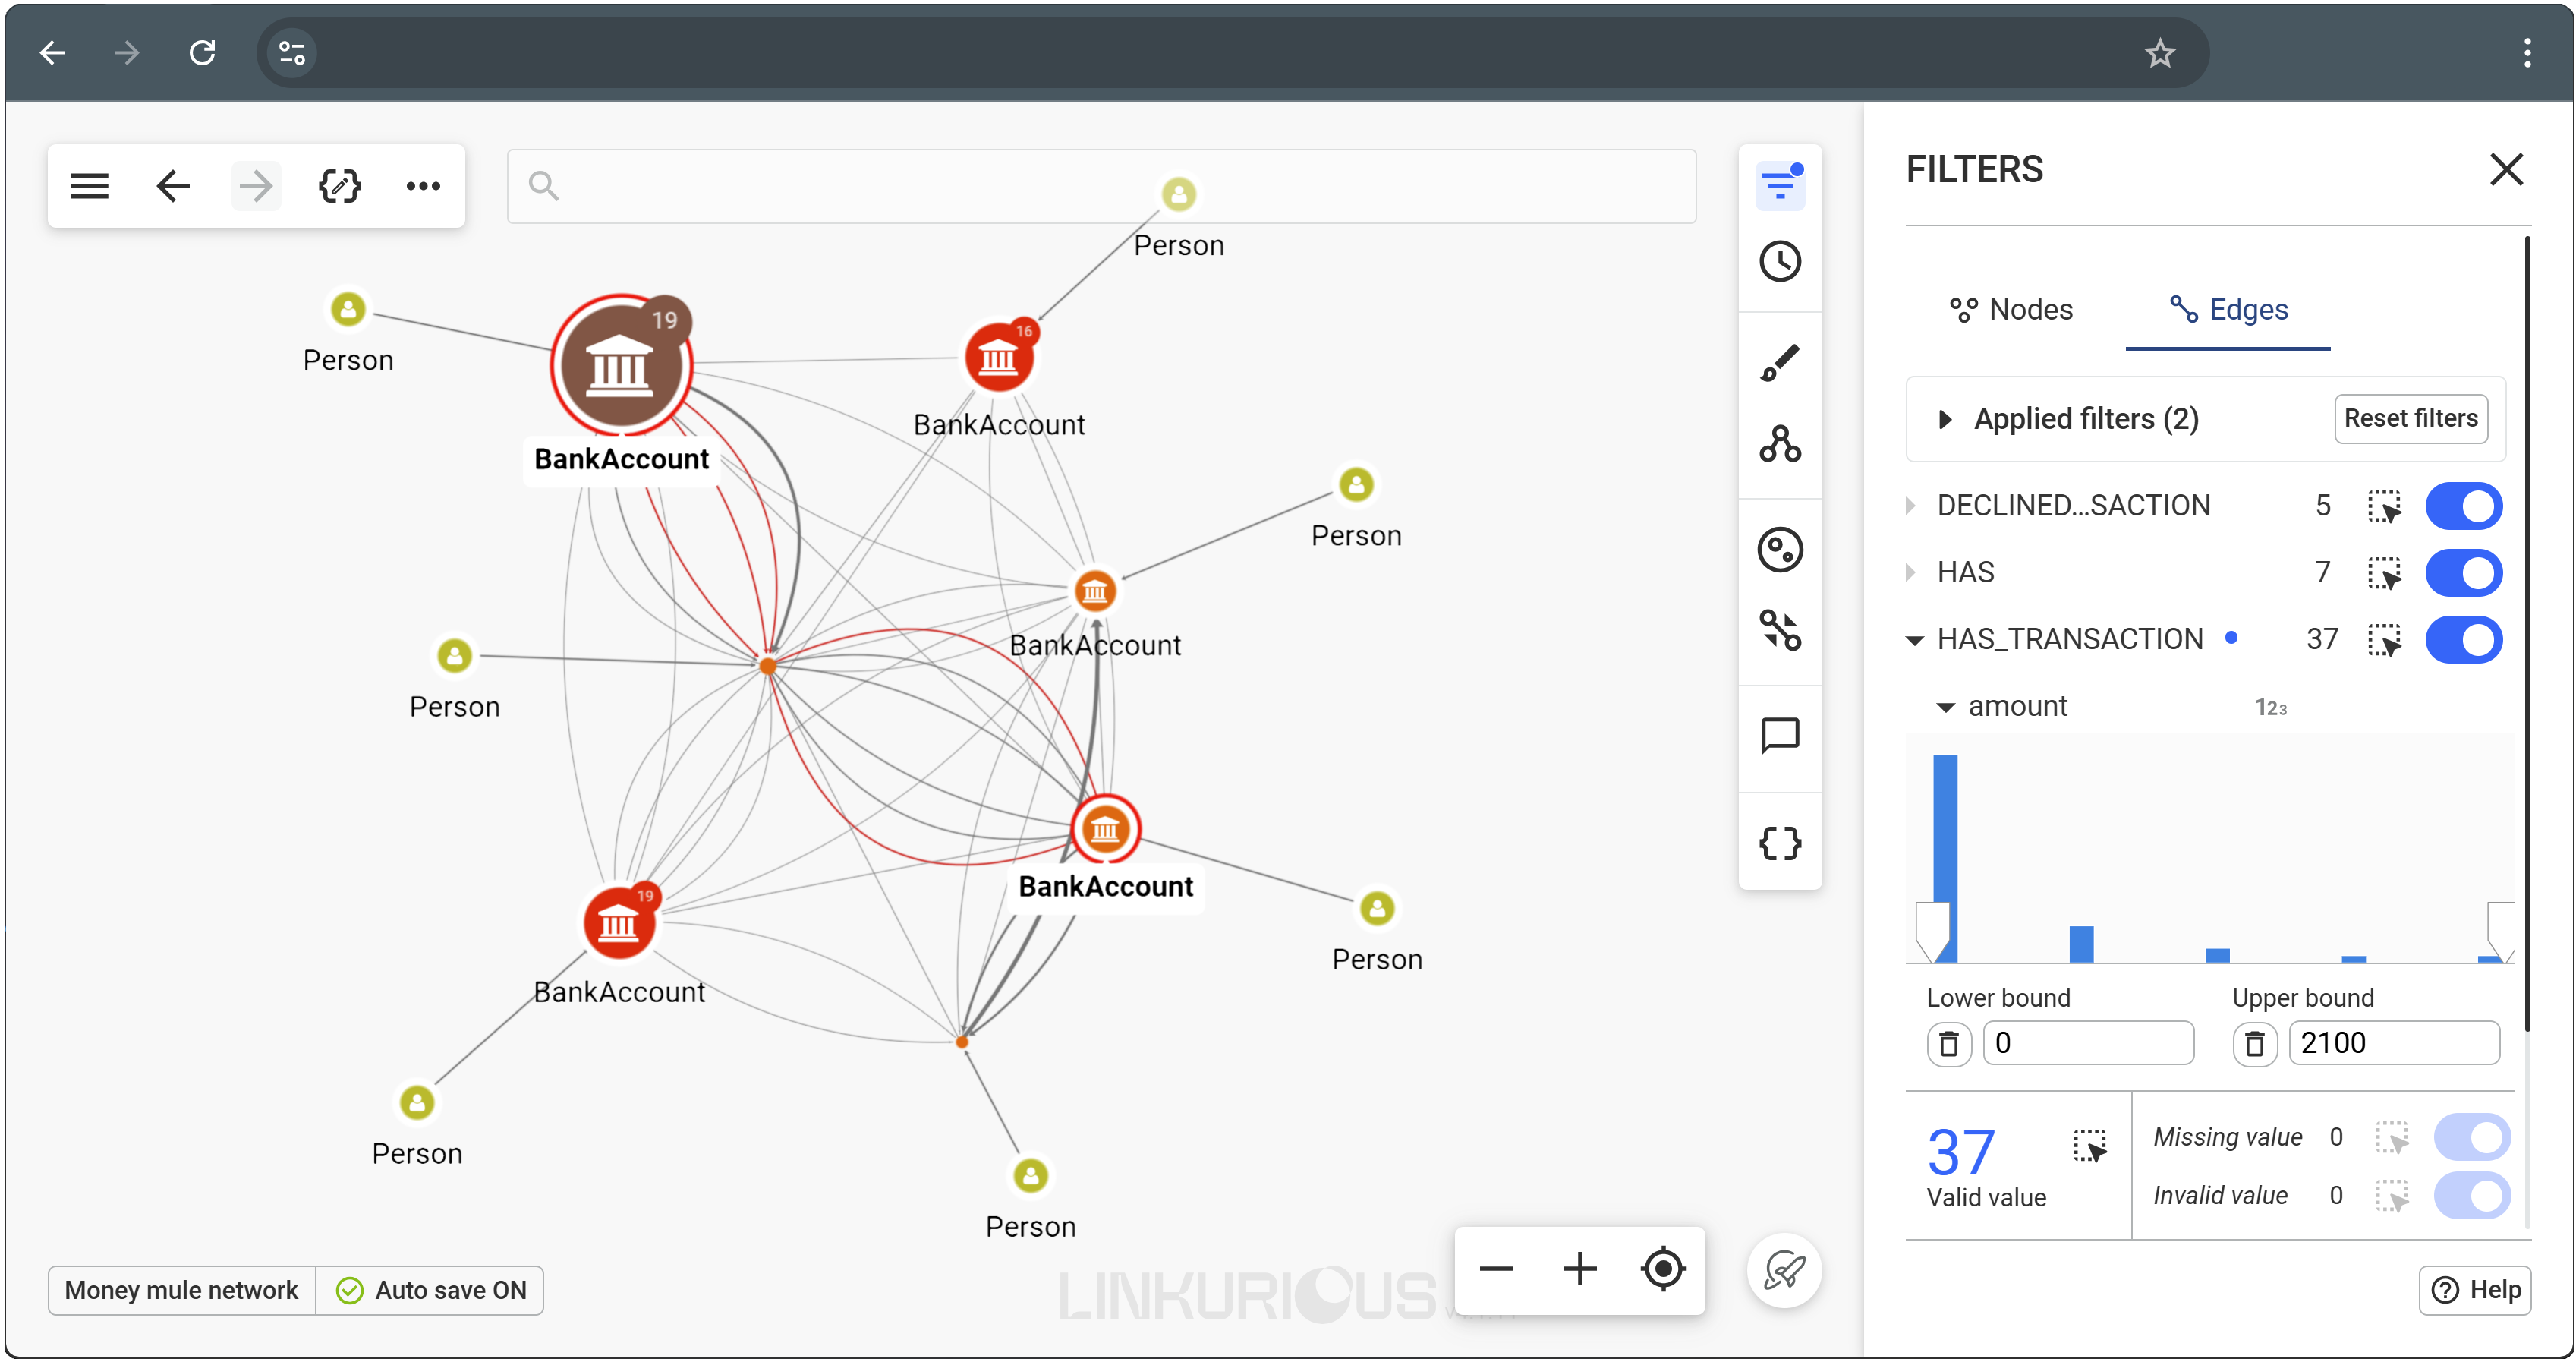Select all HAS edges icon
Screen dimensions: 2576x1362
coord(2384,573)
